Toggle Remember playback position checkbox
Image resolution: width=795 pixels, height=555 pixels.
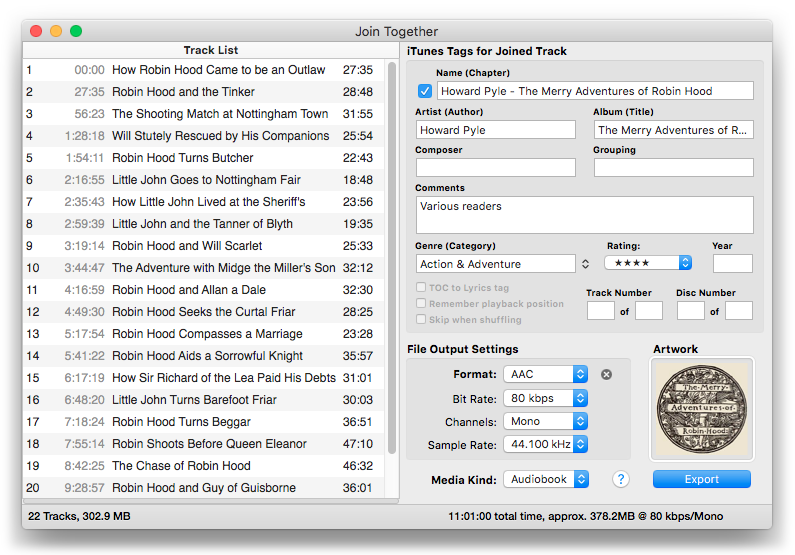point(421,303)
